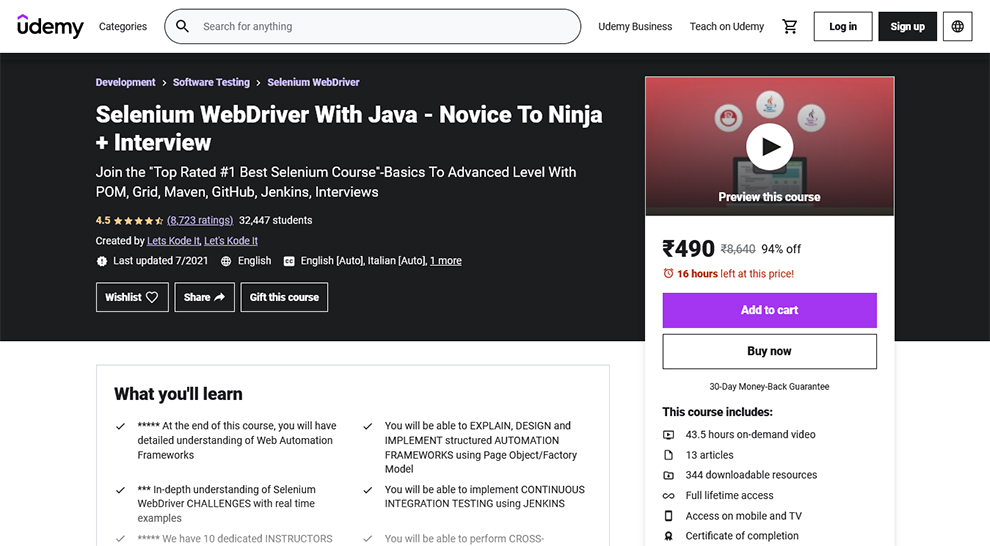
Task: Play the course preview video
Action: click(x=769, y=148)
